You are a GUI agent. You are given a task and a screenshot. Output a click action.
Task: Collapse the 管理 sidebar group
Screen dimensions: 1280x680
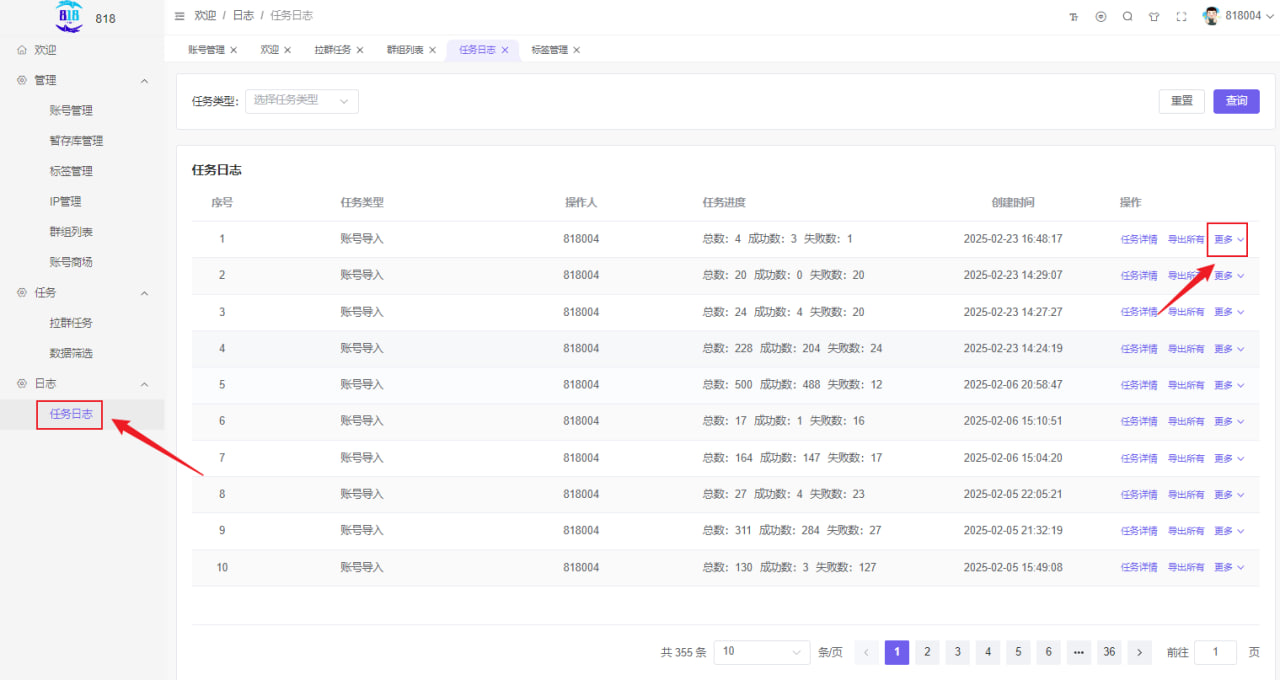point(144,80)
